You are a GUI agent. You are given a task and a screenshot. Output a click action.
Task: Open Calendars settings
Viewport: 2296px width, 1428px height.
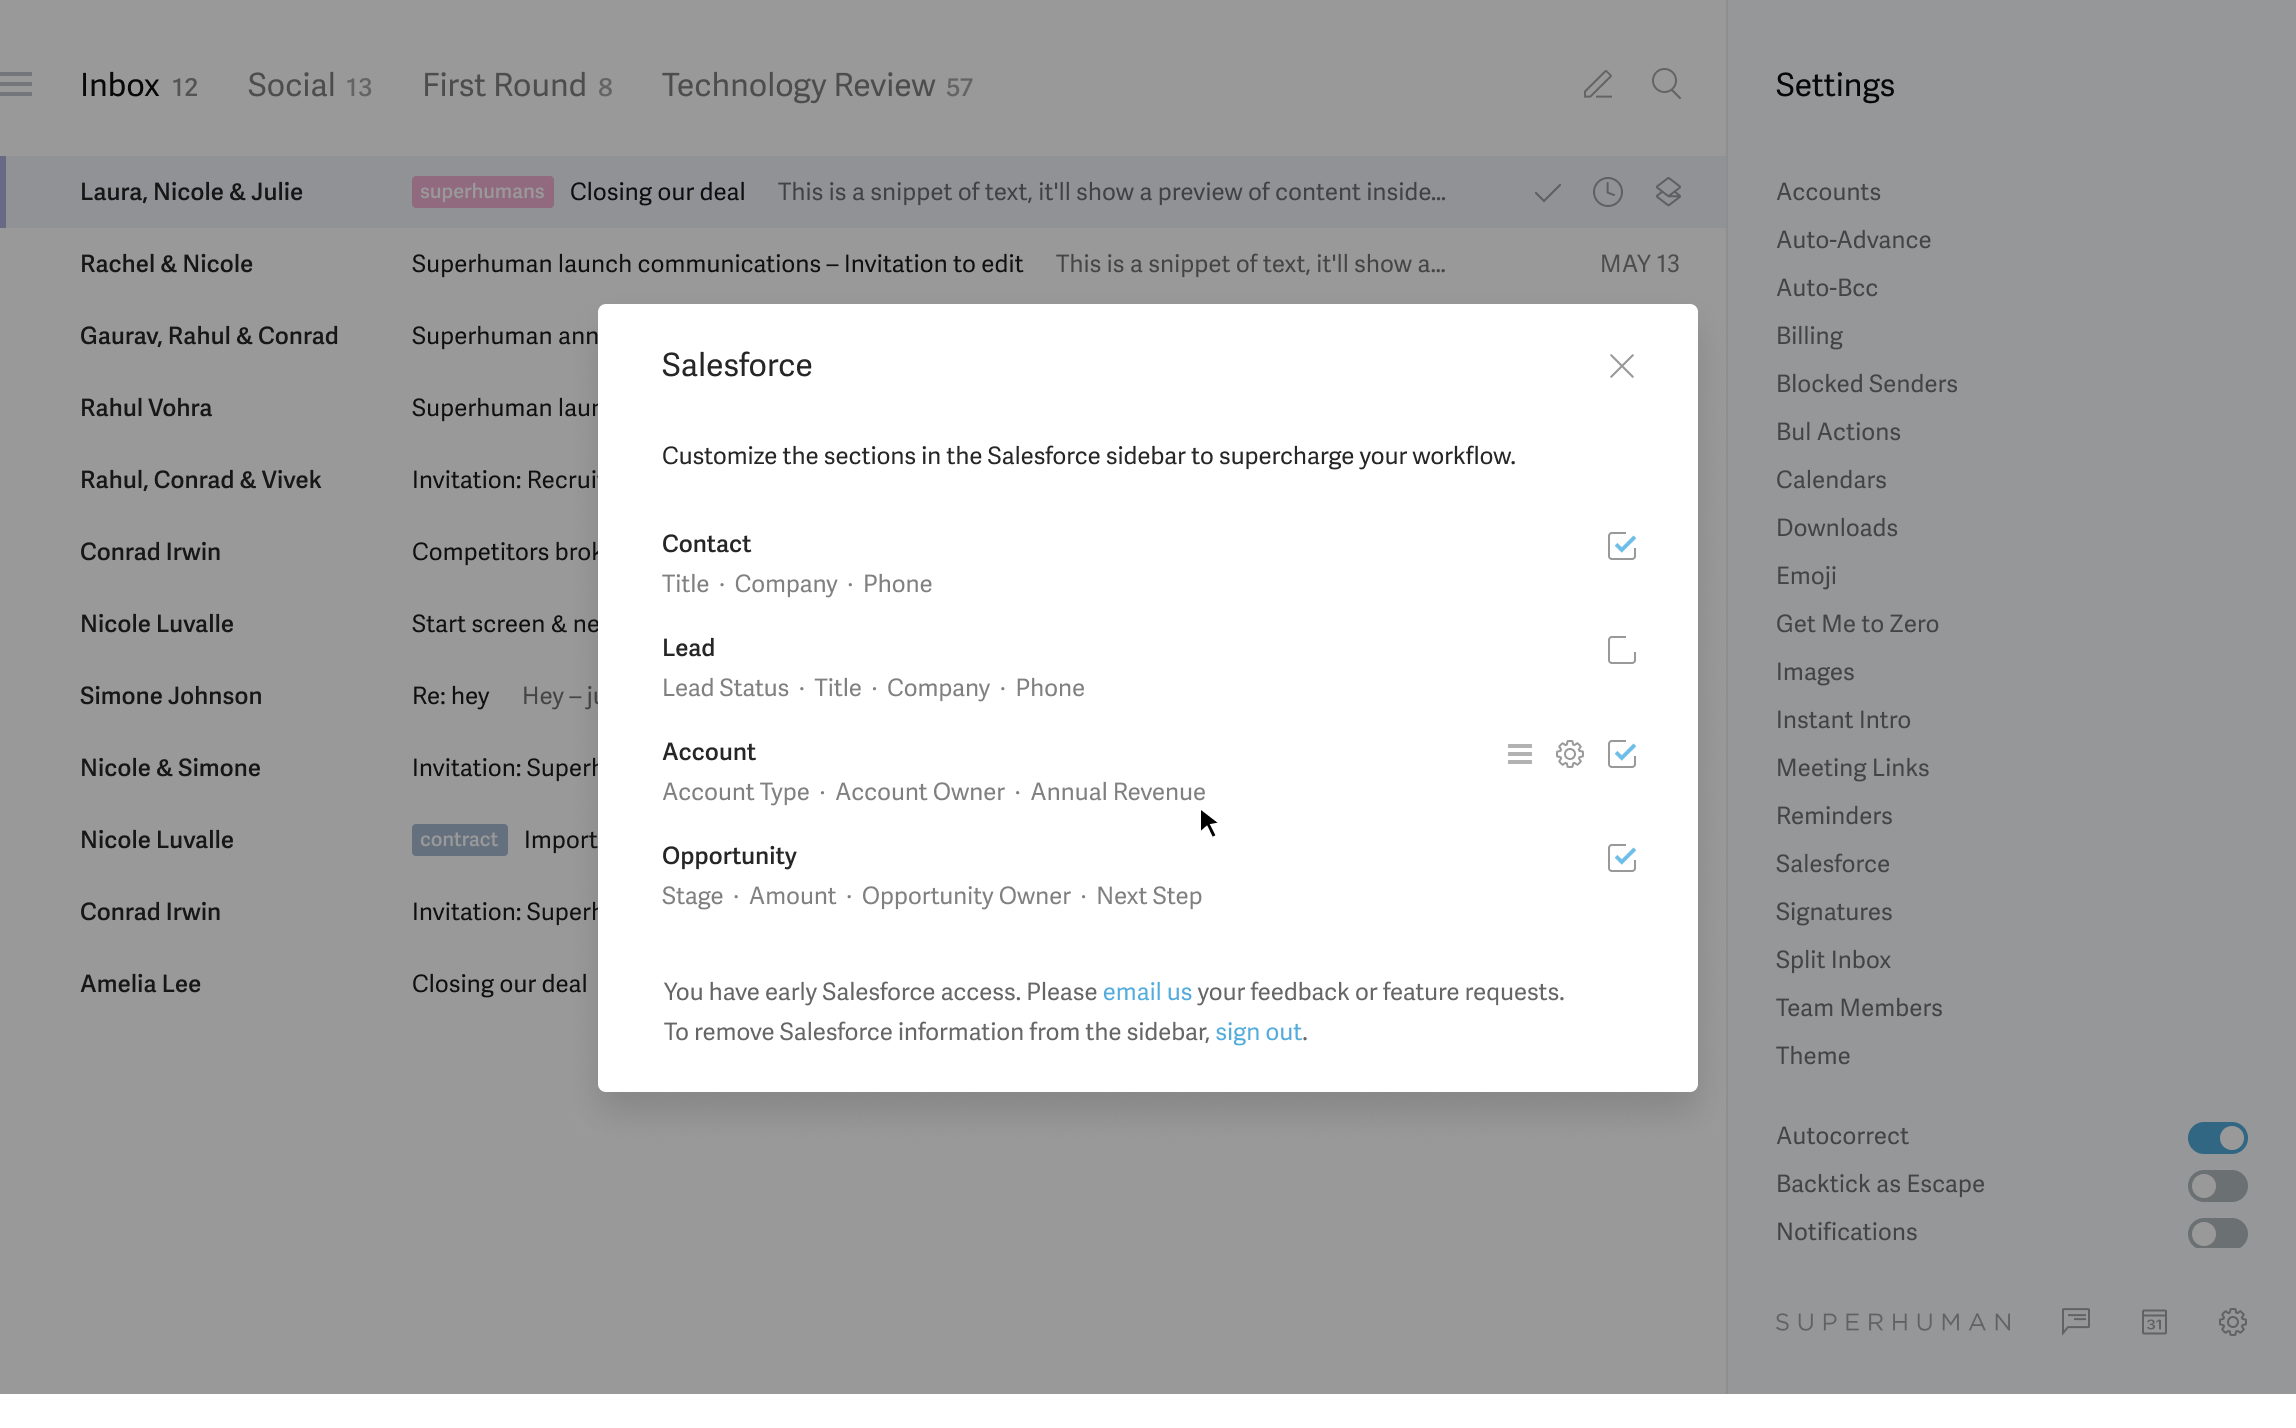[x=1831, y=480]
